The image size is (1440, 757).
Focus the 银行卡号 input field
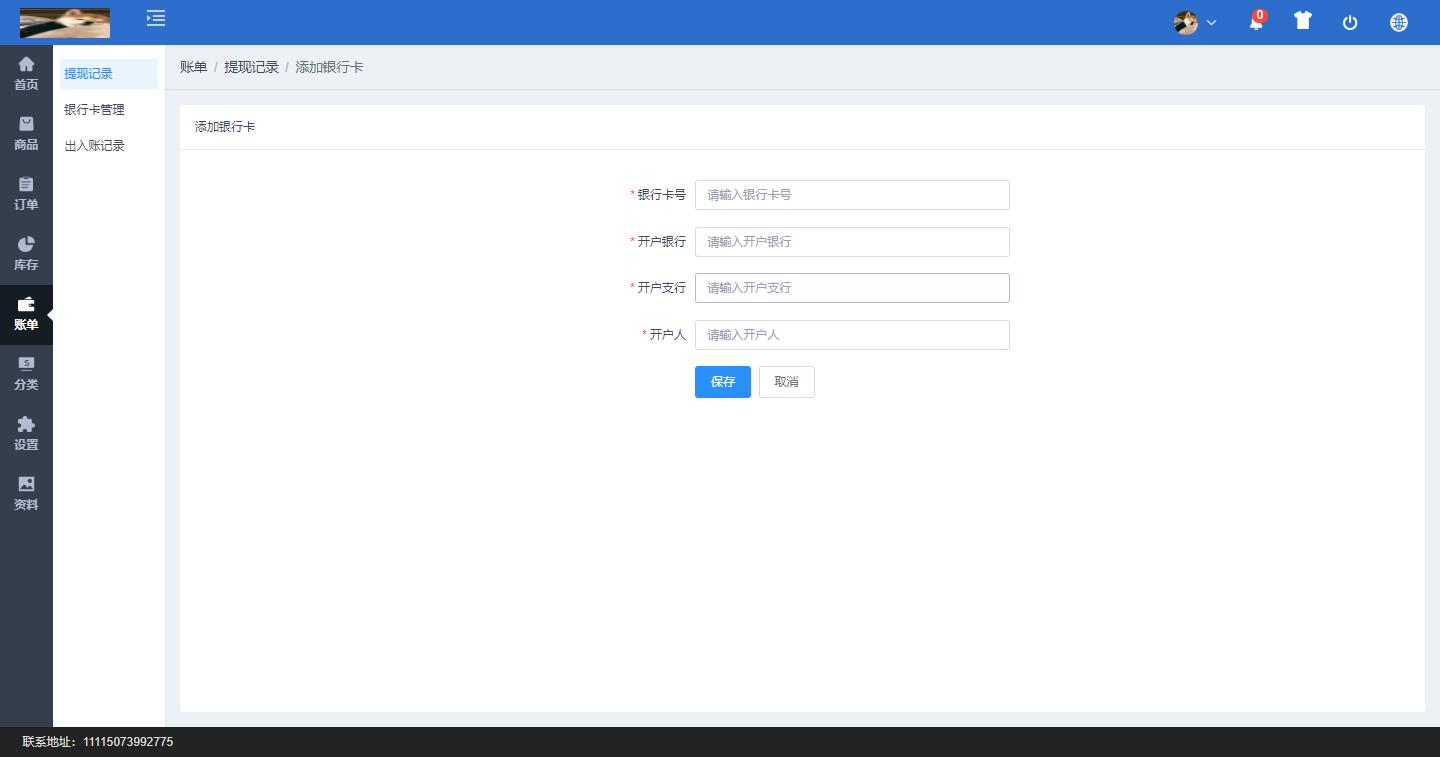tap(852, 195)
